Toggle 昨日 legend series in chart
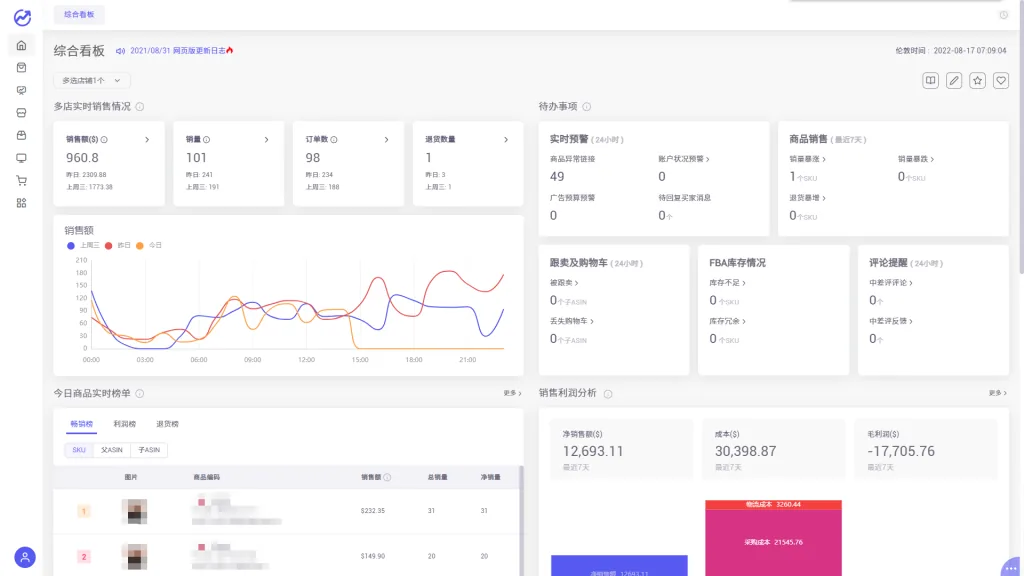The height and width of the screenshot is (576, 1024). point(118,246)
